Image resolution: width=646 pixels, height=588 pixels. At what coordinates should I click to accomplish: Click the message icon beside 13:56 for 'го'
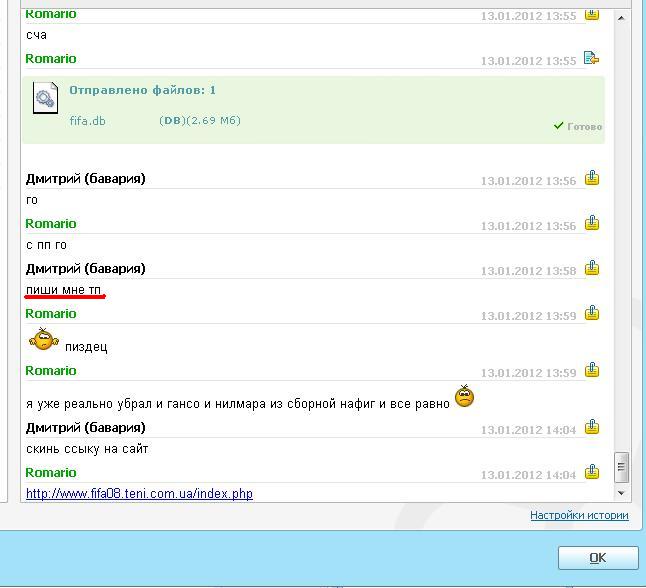[x=592, y=178]
